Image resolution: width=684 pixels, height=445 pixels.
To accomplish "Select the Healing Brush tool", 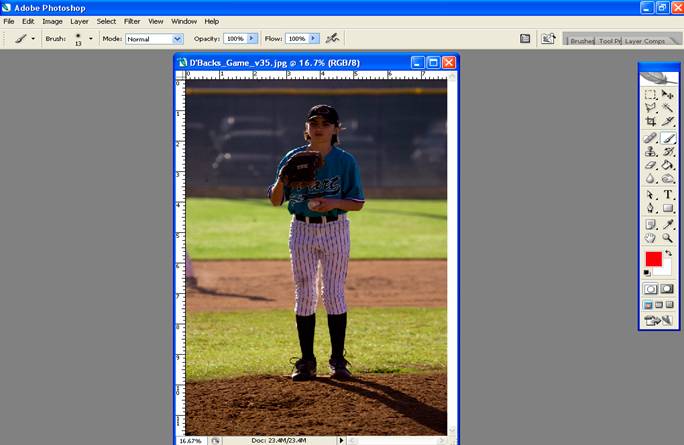I will pos(650,138).
